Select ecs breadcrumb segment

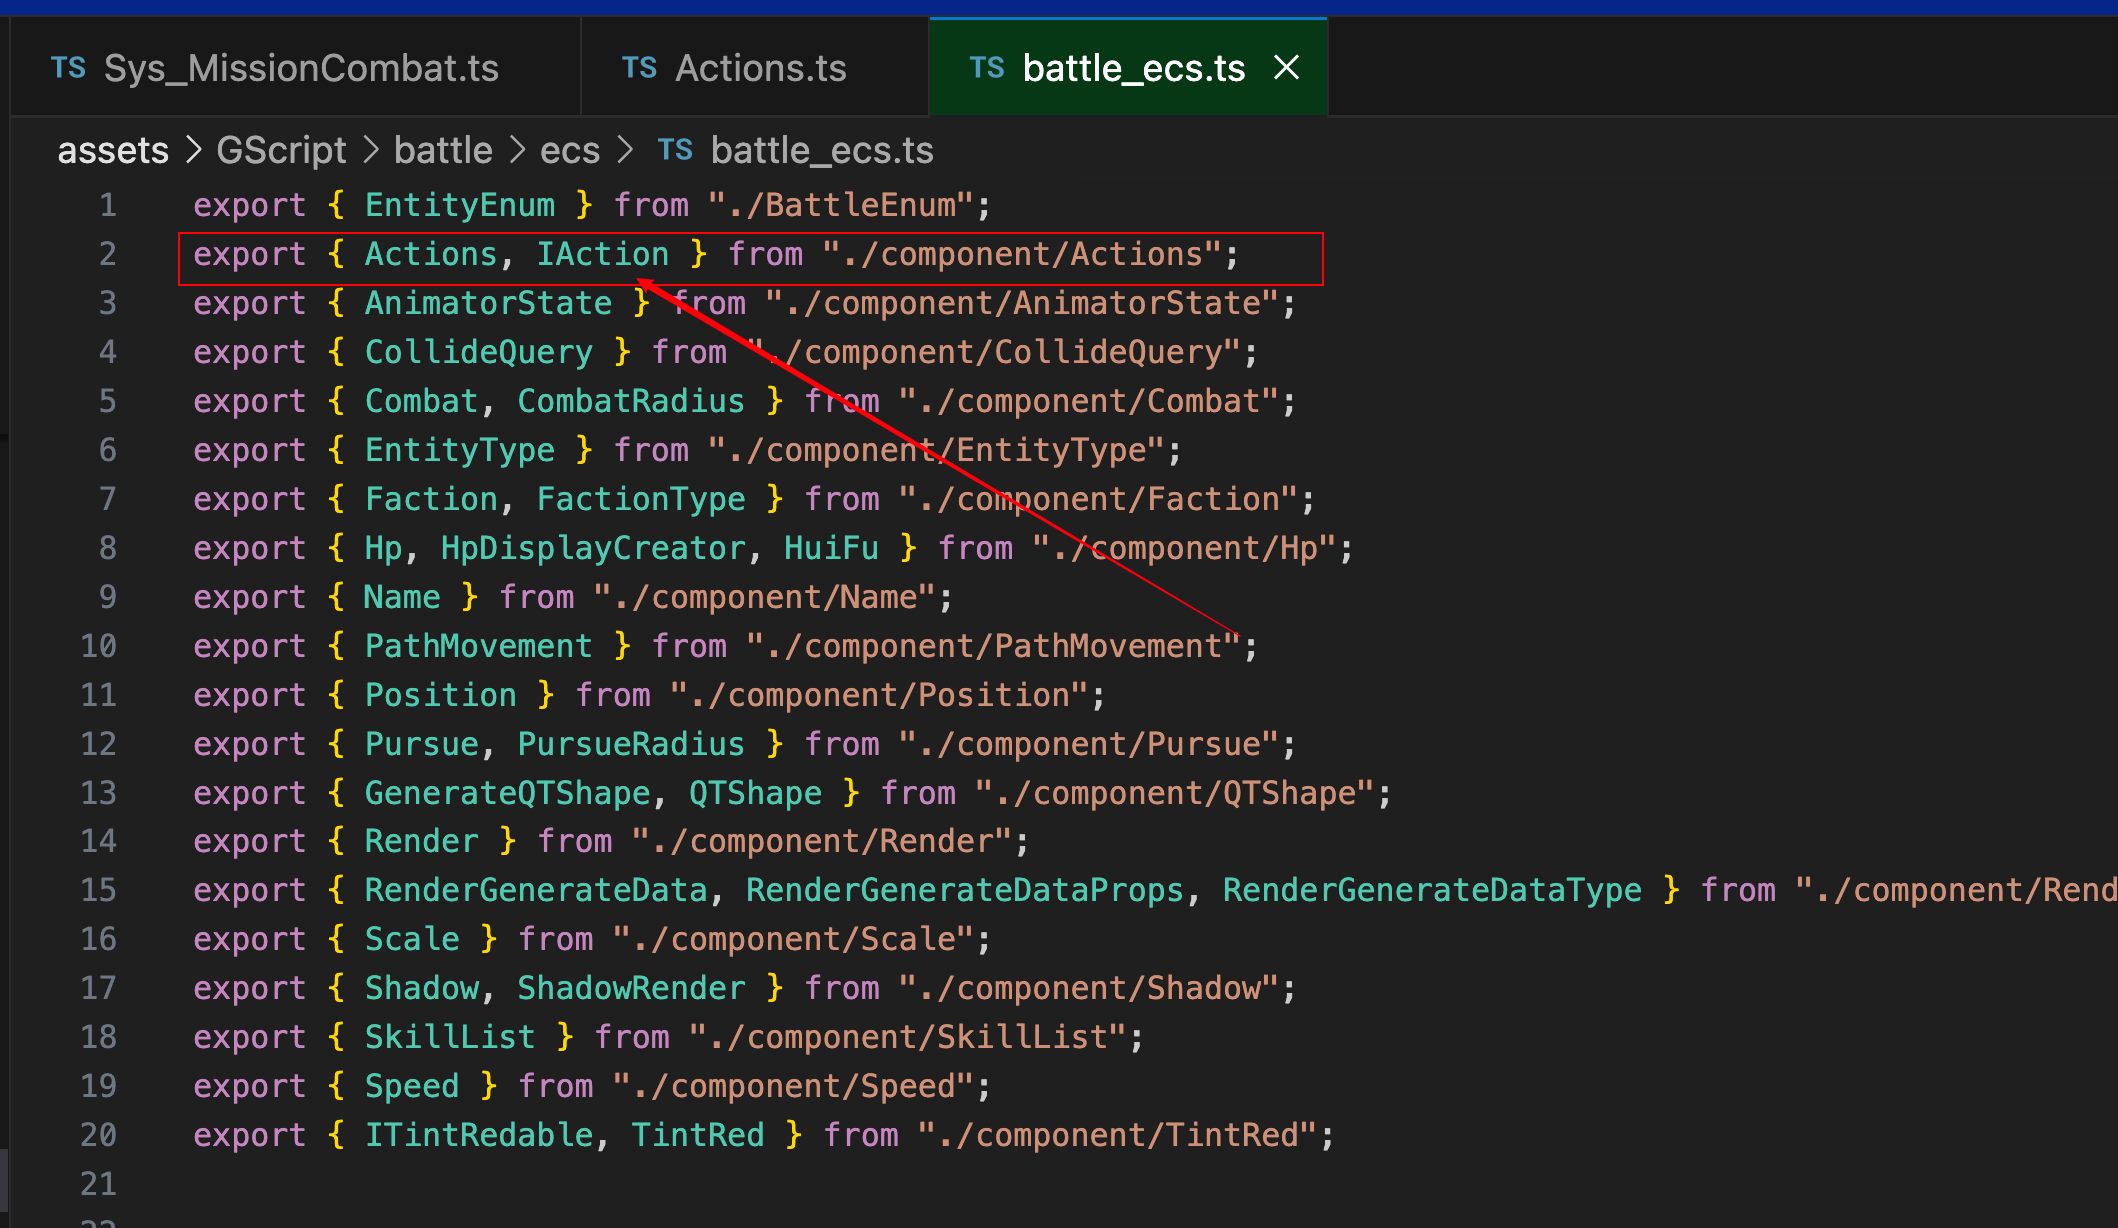click(570, 150)
